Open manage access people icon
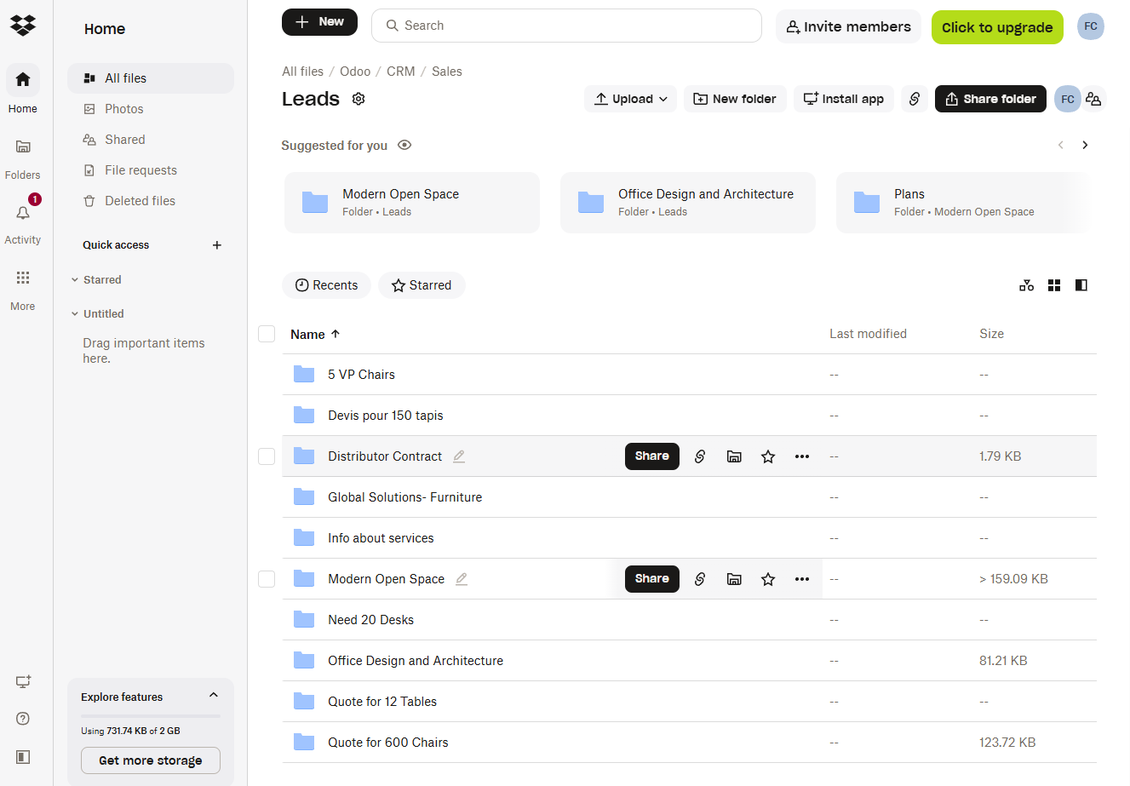 1093,99
